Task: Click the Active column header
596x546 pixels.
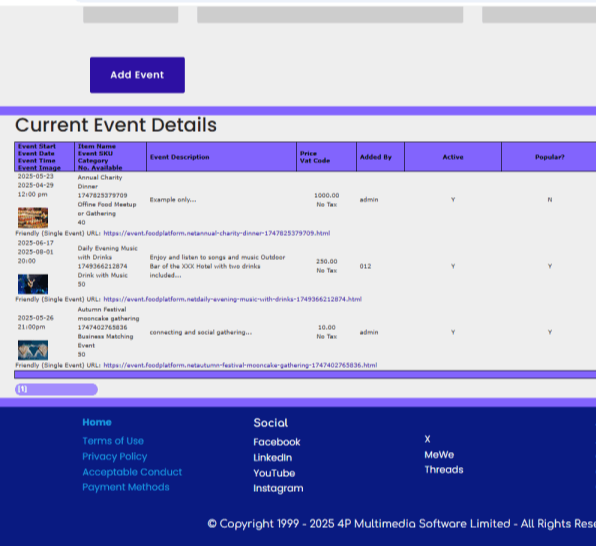Action: point(453,157)
